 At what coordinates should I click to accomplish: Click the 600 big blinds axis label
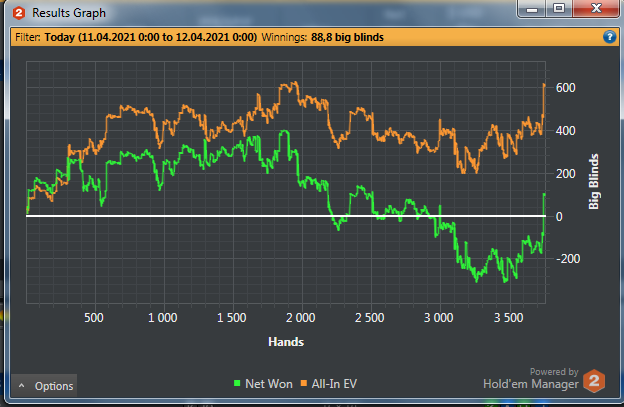pyautogui.click(x=566, y=88)
